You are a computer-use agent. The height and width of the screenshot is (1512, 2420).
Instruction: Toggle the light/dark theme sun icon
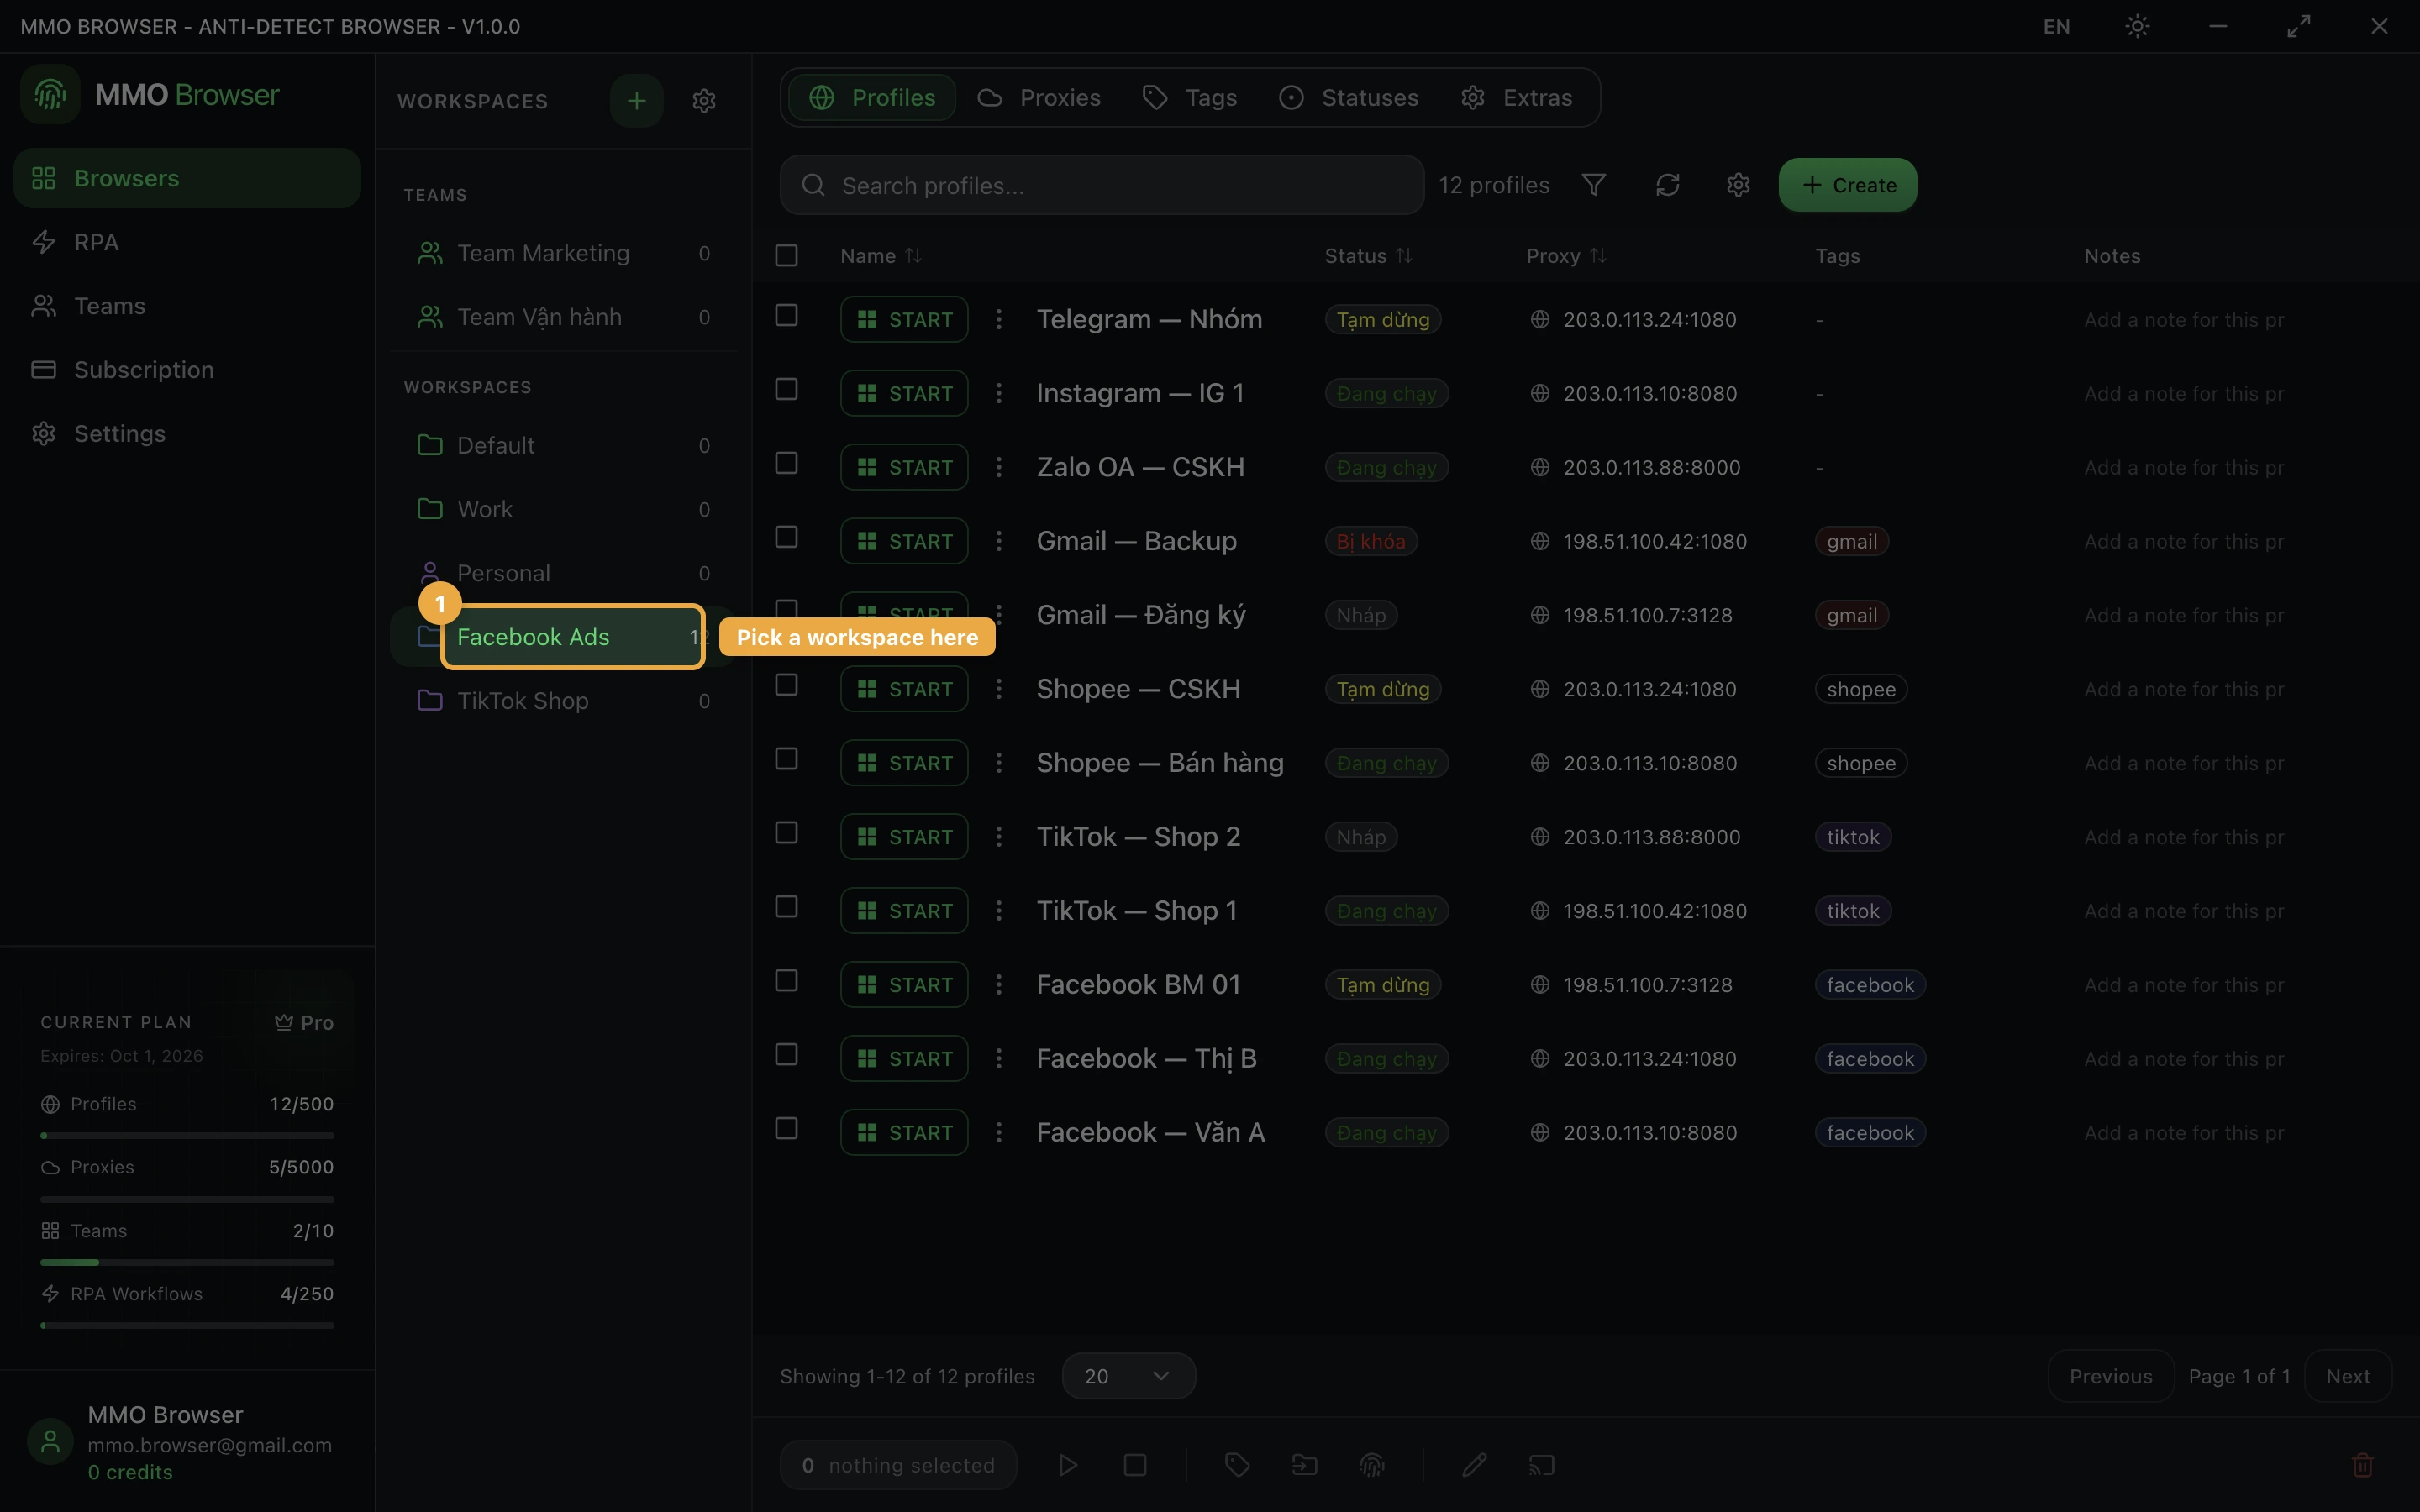pos(2137,26)
